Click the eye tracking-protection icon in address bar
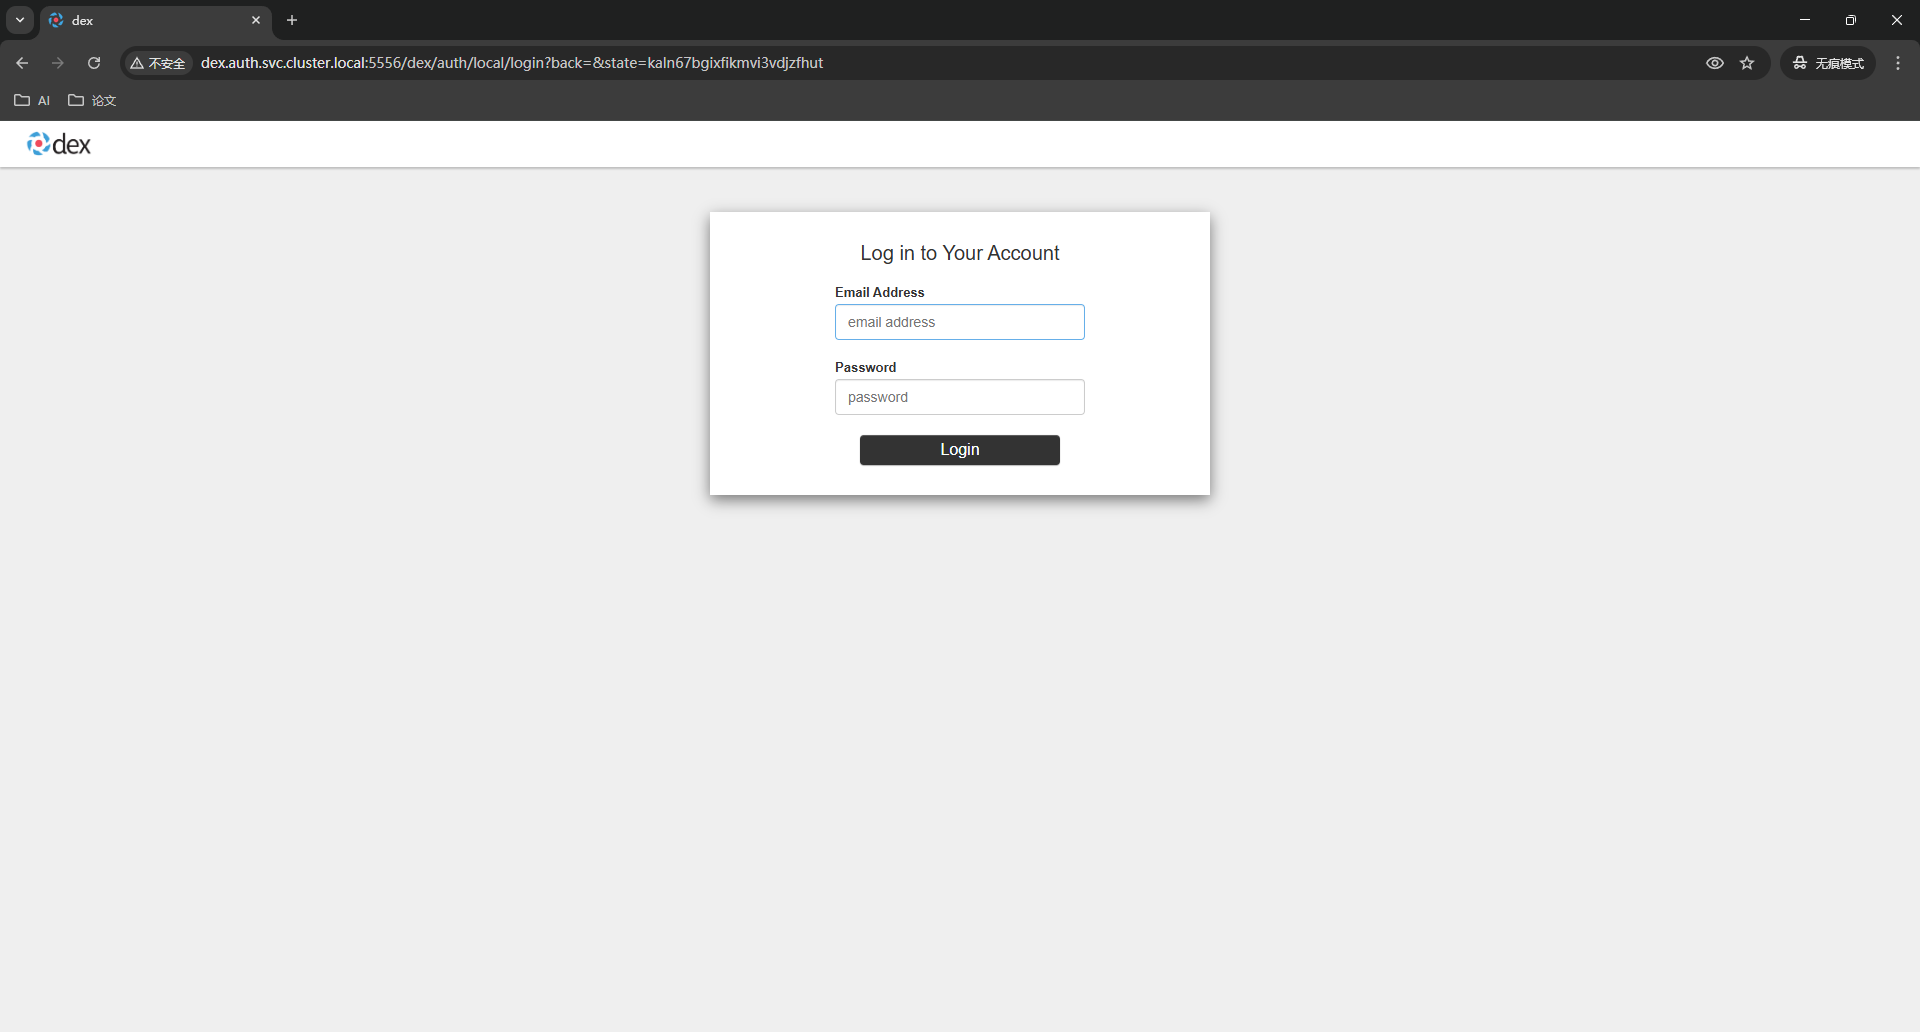Image resolution: width=1920 pixels, height=1032 pixels. point(1715,63)
